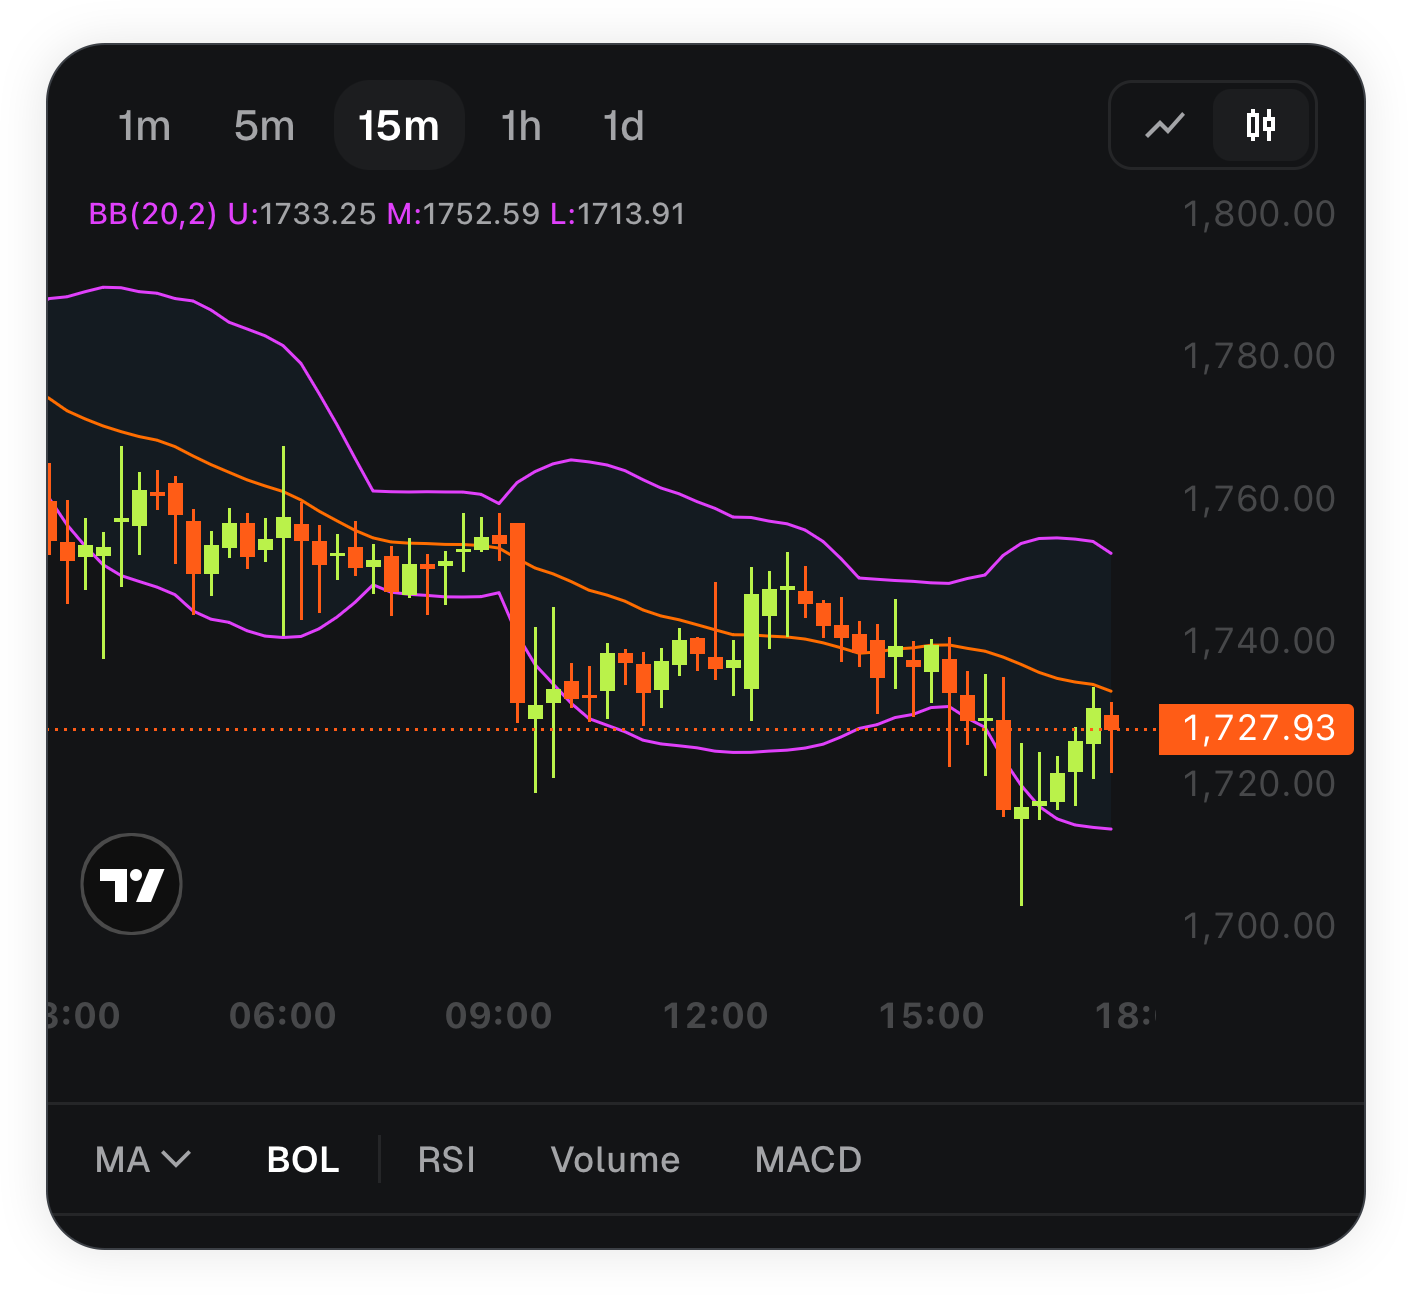Click the tall green candle after 12:00
The image size is (1408, 1295).
pos(751,642)
